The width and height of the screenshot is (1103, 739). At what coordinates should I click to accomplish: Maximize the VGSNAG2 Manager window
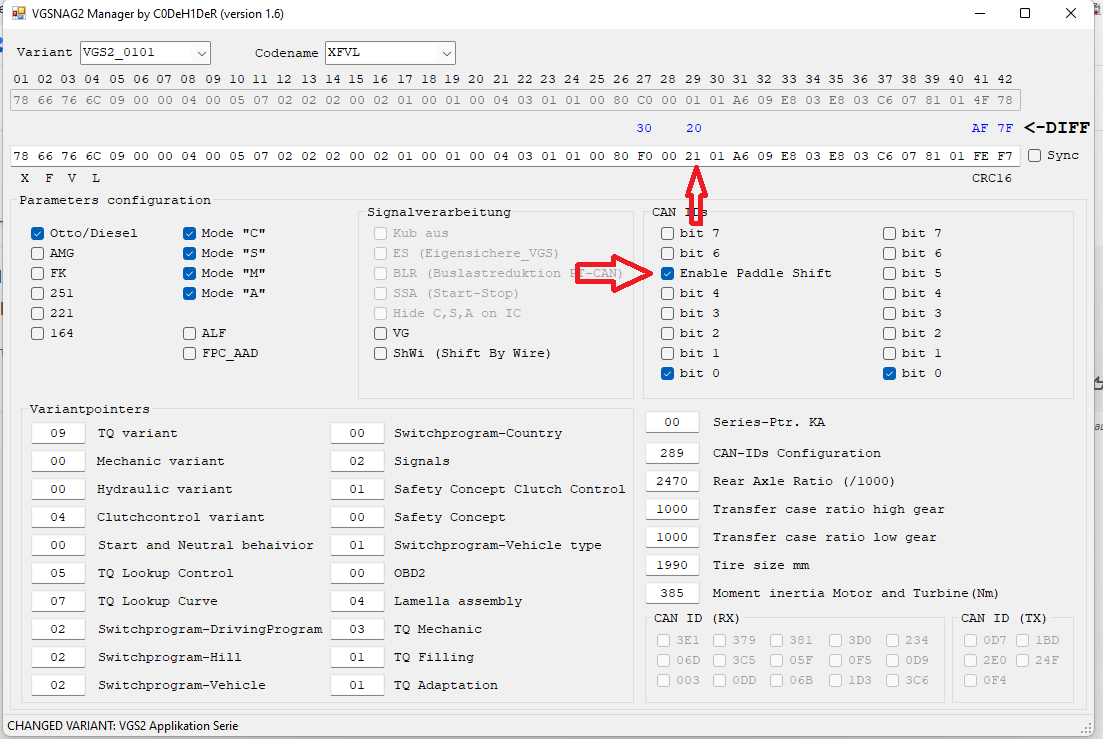(x=1025, y=14)
